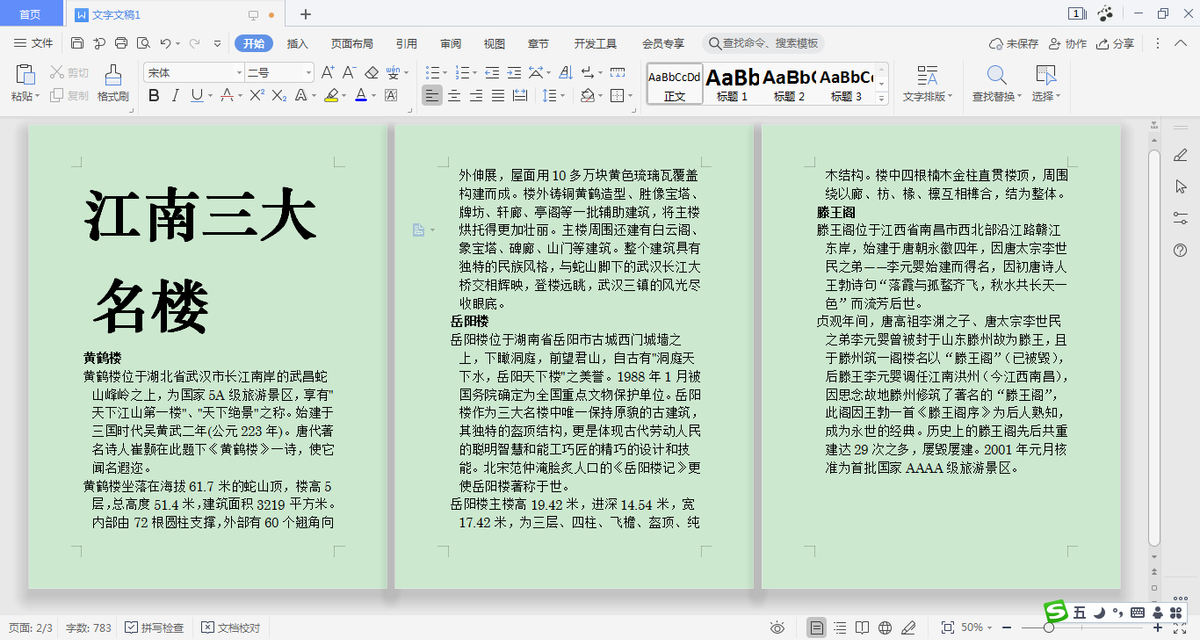1200x640 pixels.
Task: Apply yellow text highlight
Action: pyautogui.click(x=330, y=94)
